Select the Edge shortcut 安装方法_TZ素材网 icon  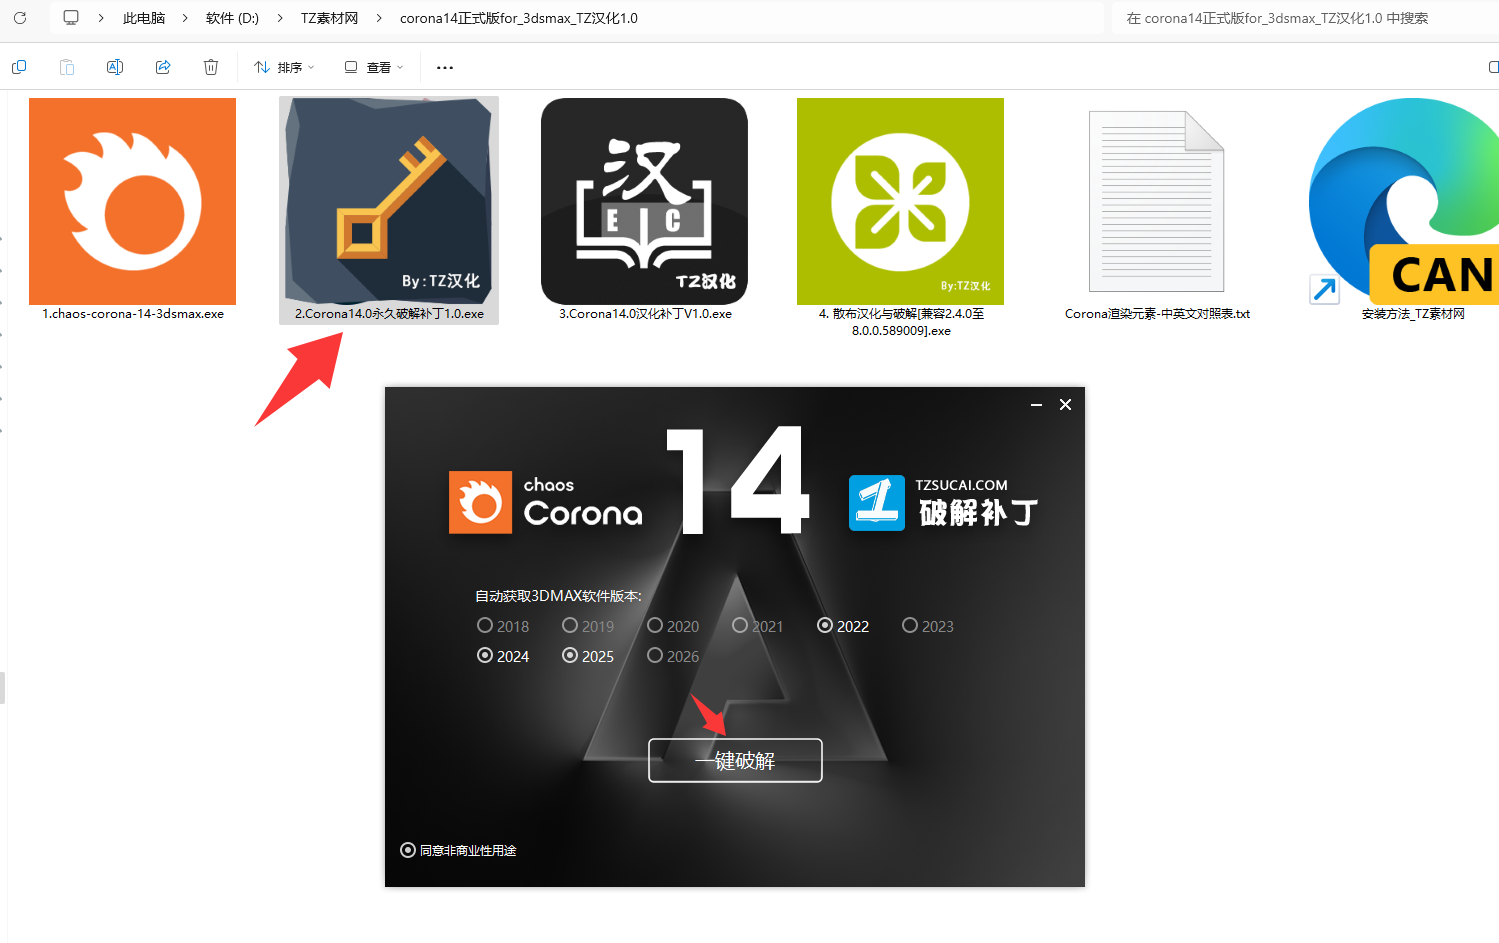point(1403,201)
